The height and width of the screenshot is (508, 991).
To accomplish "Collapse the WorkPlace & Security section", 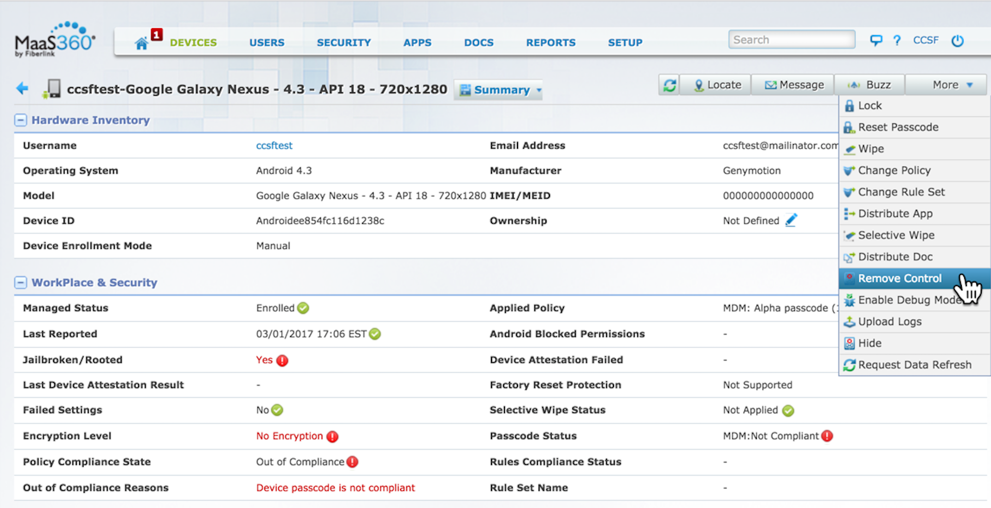I will click(x=20, y=283).
